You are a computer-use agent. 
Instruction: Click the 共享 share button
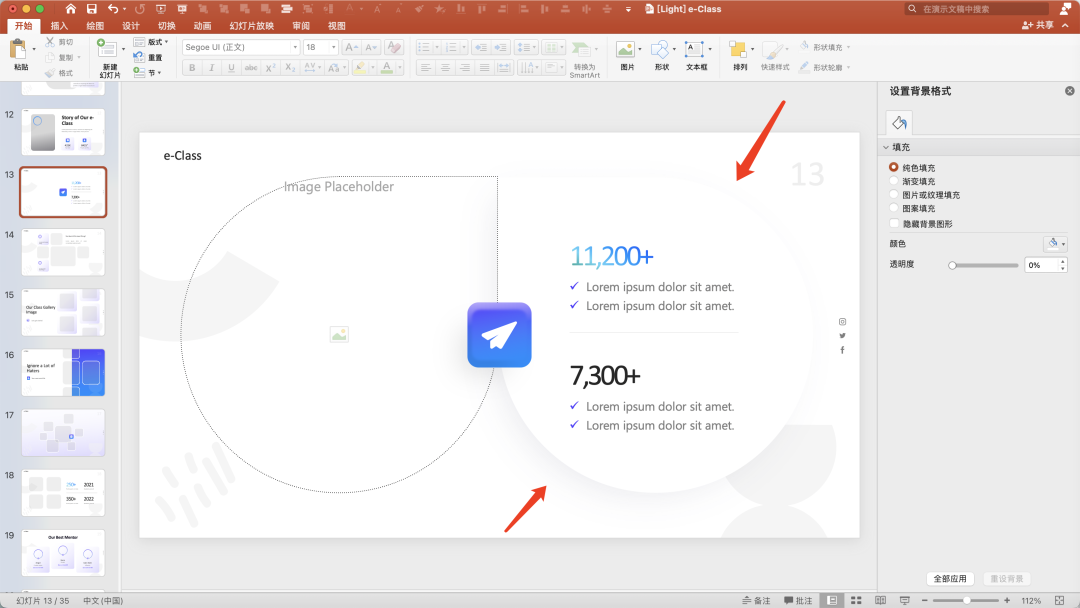click(x=1037, y=25)
